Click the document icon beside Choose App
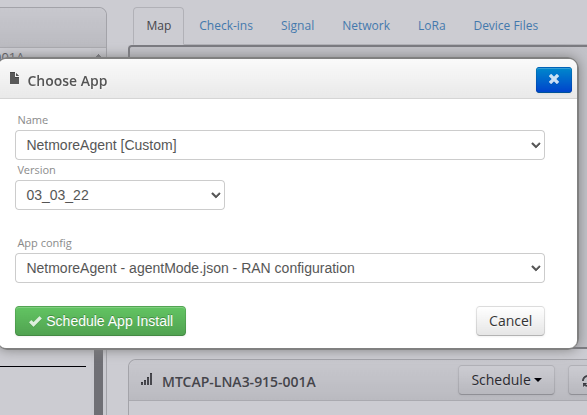This screenshot has width=587, height=415. [15, 78]
